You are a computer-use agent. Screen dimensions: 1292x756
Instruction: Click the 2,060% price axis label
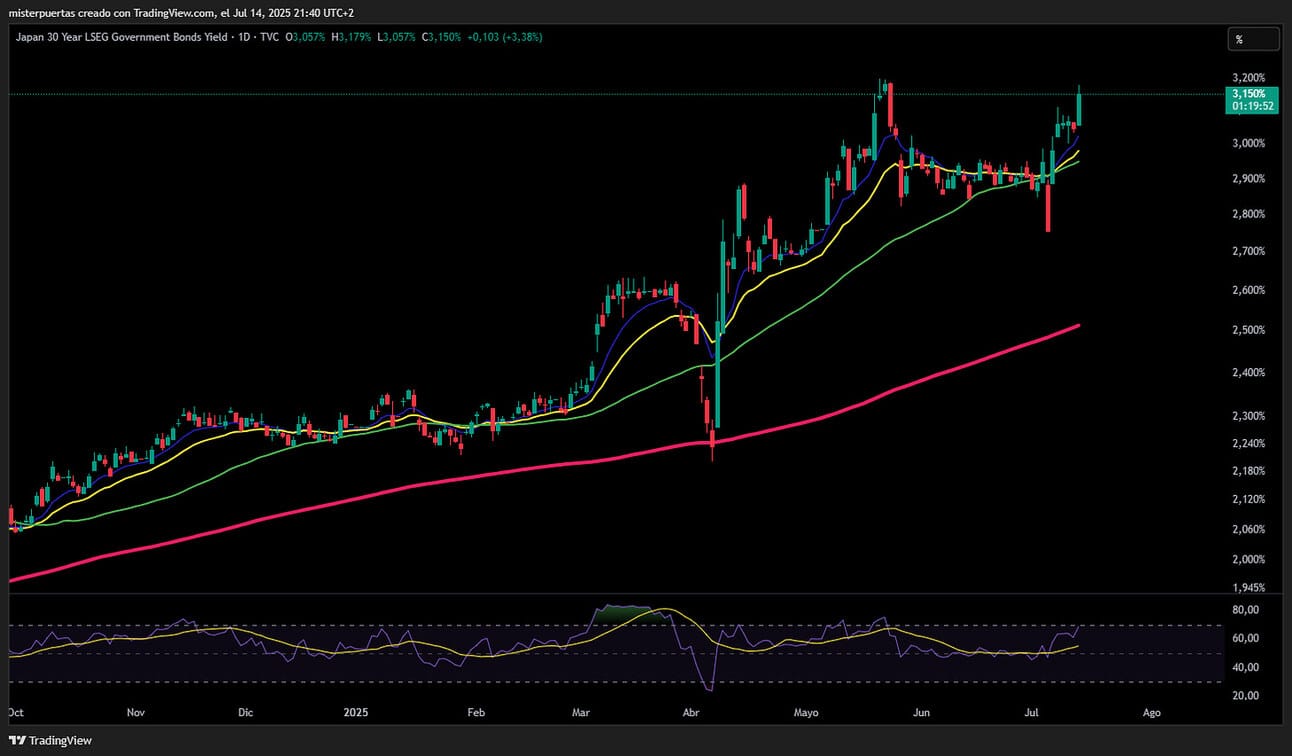[x=1250, y=529]
